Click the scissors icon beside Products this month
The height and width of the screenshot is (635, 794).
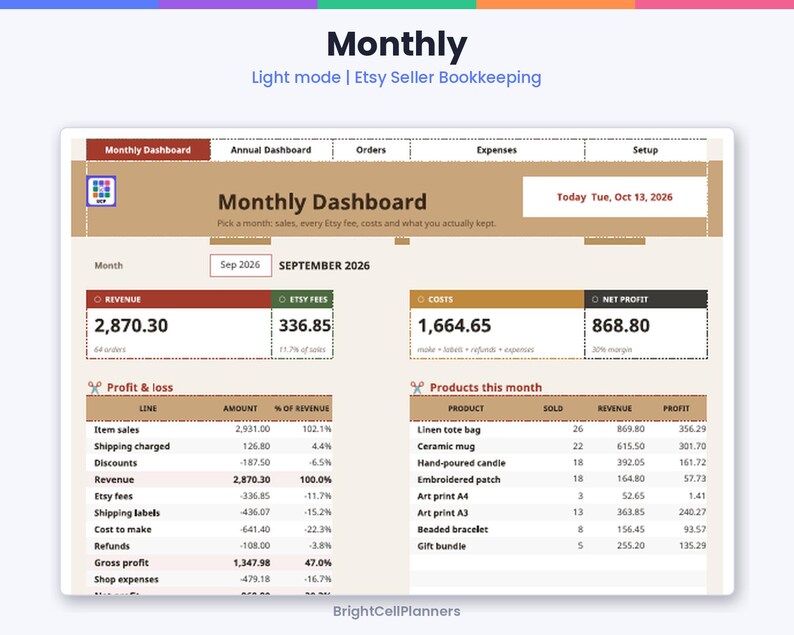(417, 387)
